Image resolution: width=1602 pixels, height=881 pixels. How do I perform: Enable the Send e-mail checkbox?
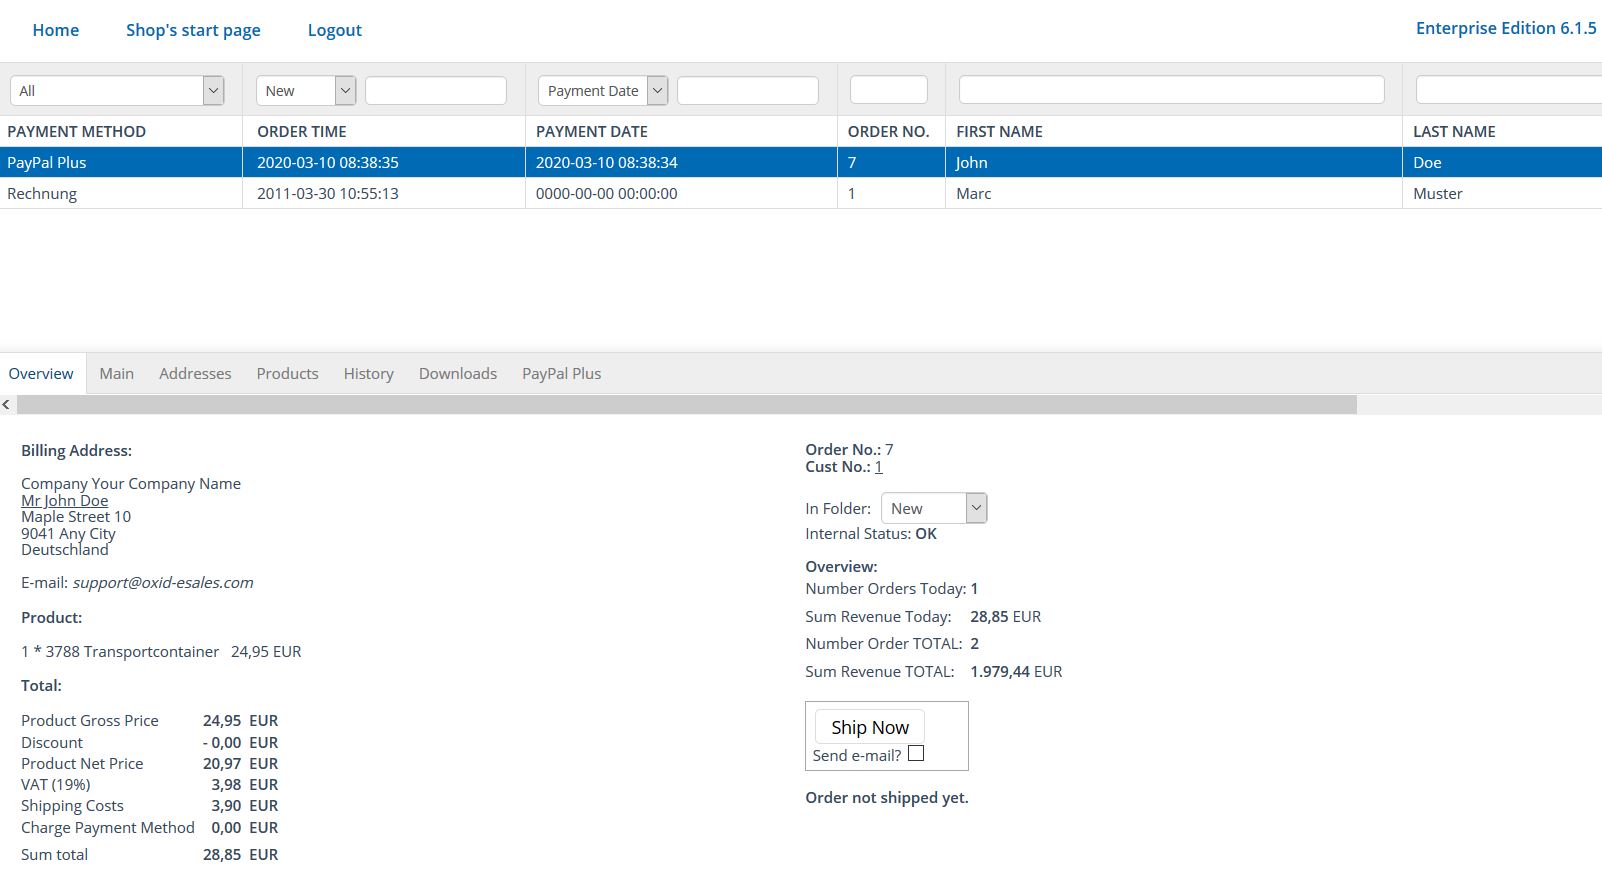(915, 754)
